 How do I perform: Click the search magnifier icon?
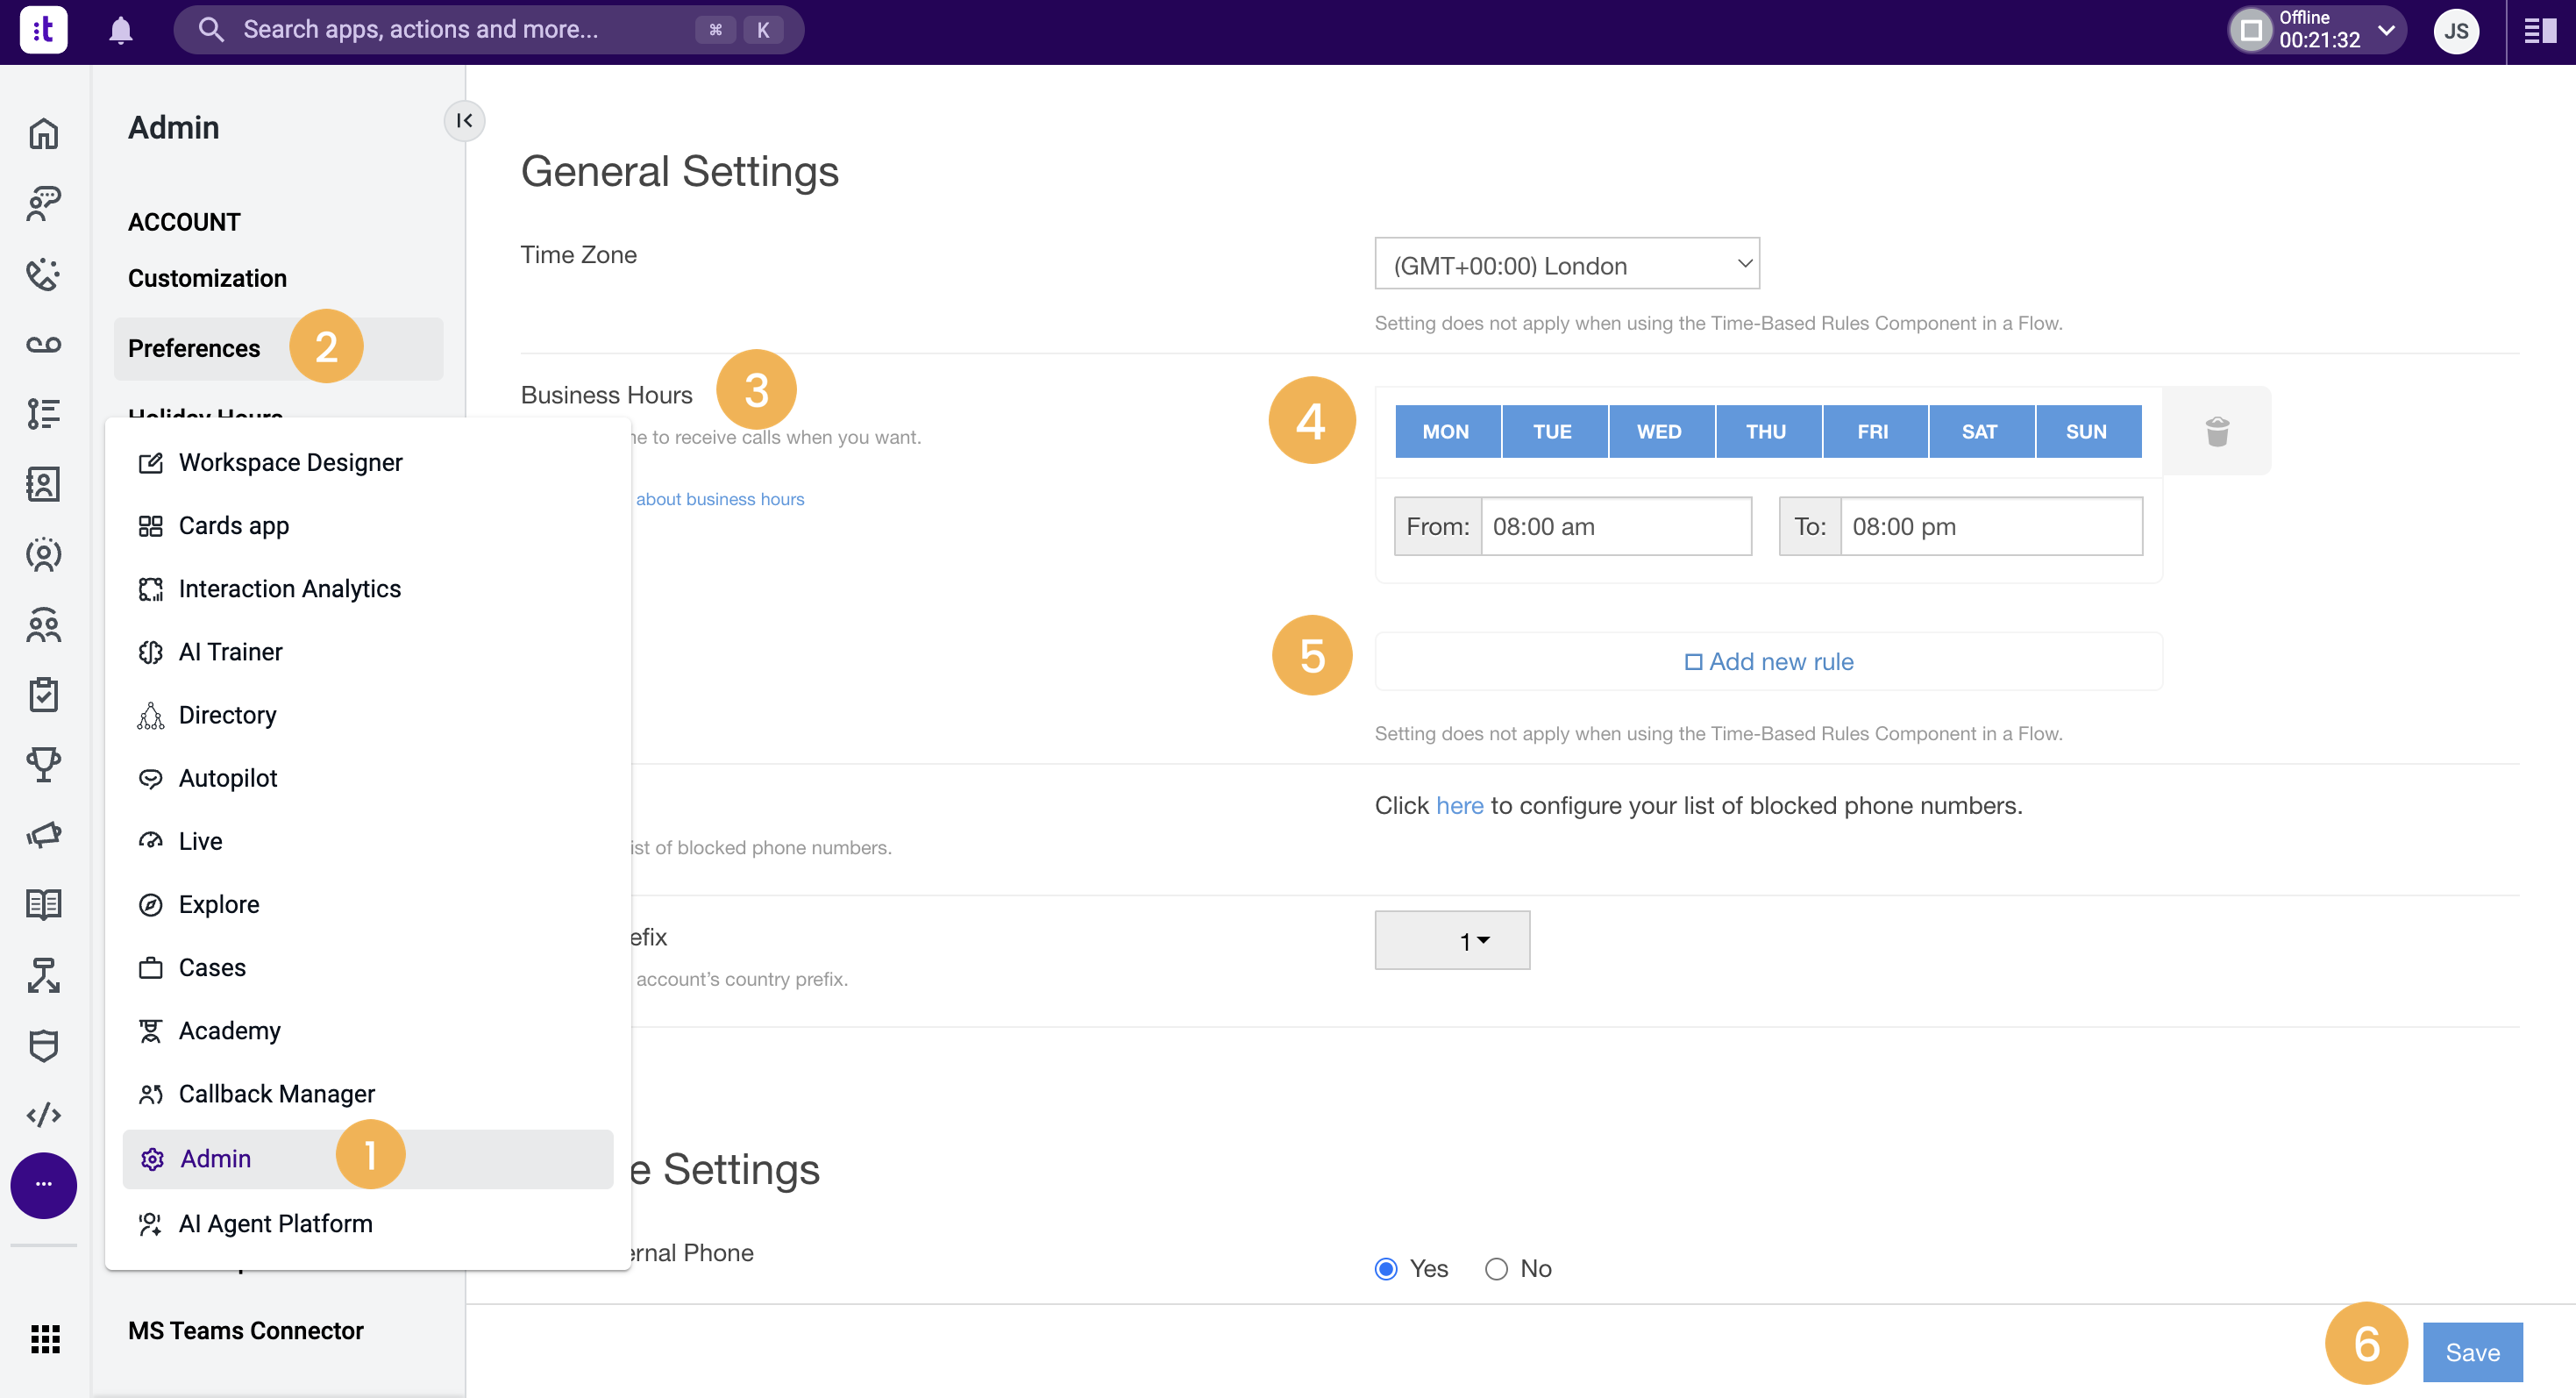click(x=210, y=30)
